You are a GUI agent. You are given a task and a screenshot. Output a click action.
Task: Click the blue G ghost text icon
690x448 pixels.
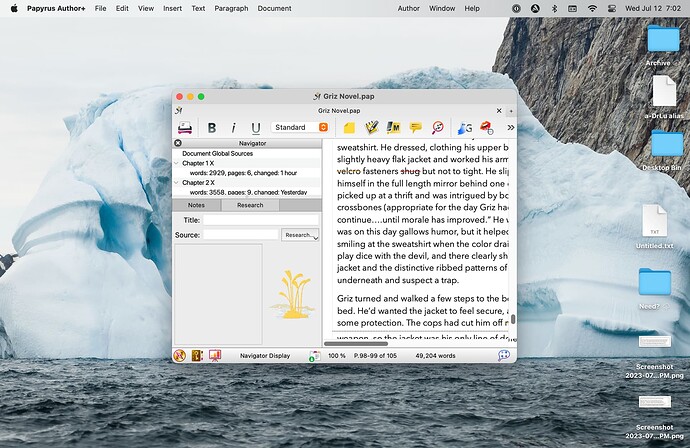click(465, 128)
